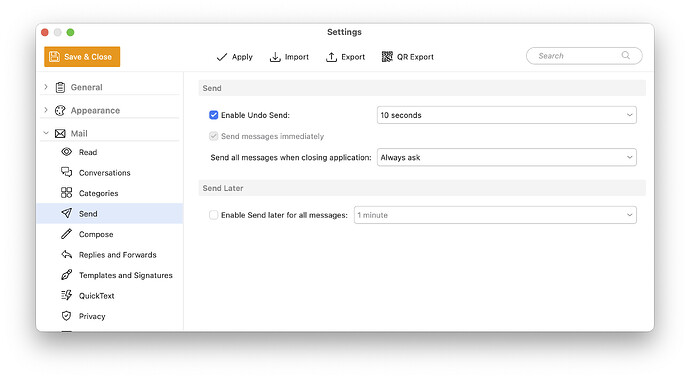The width and height of the screenshot is (690, 379).
Task: Select the Send item in sidebar
Action: coord(110,213)
